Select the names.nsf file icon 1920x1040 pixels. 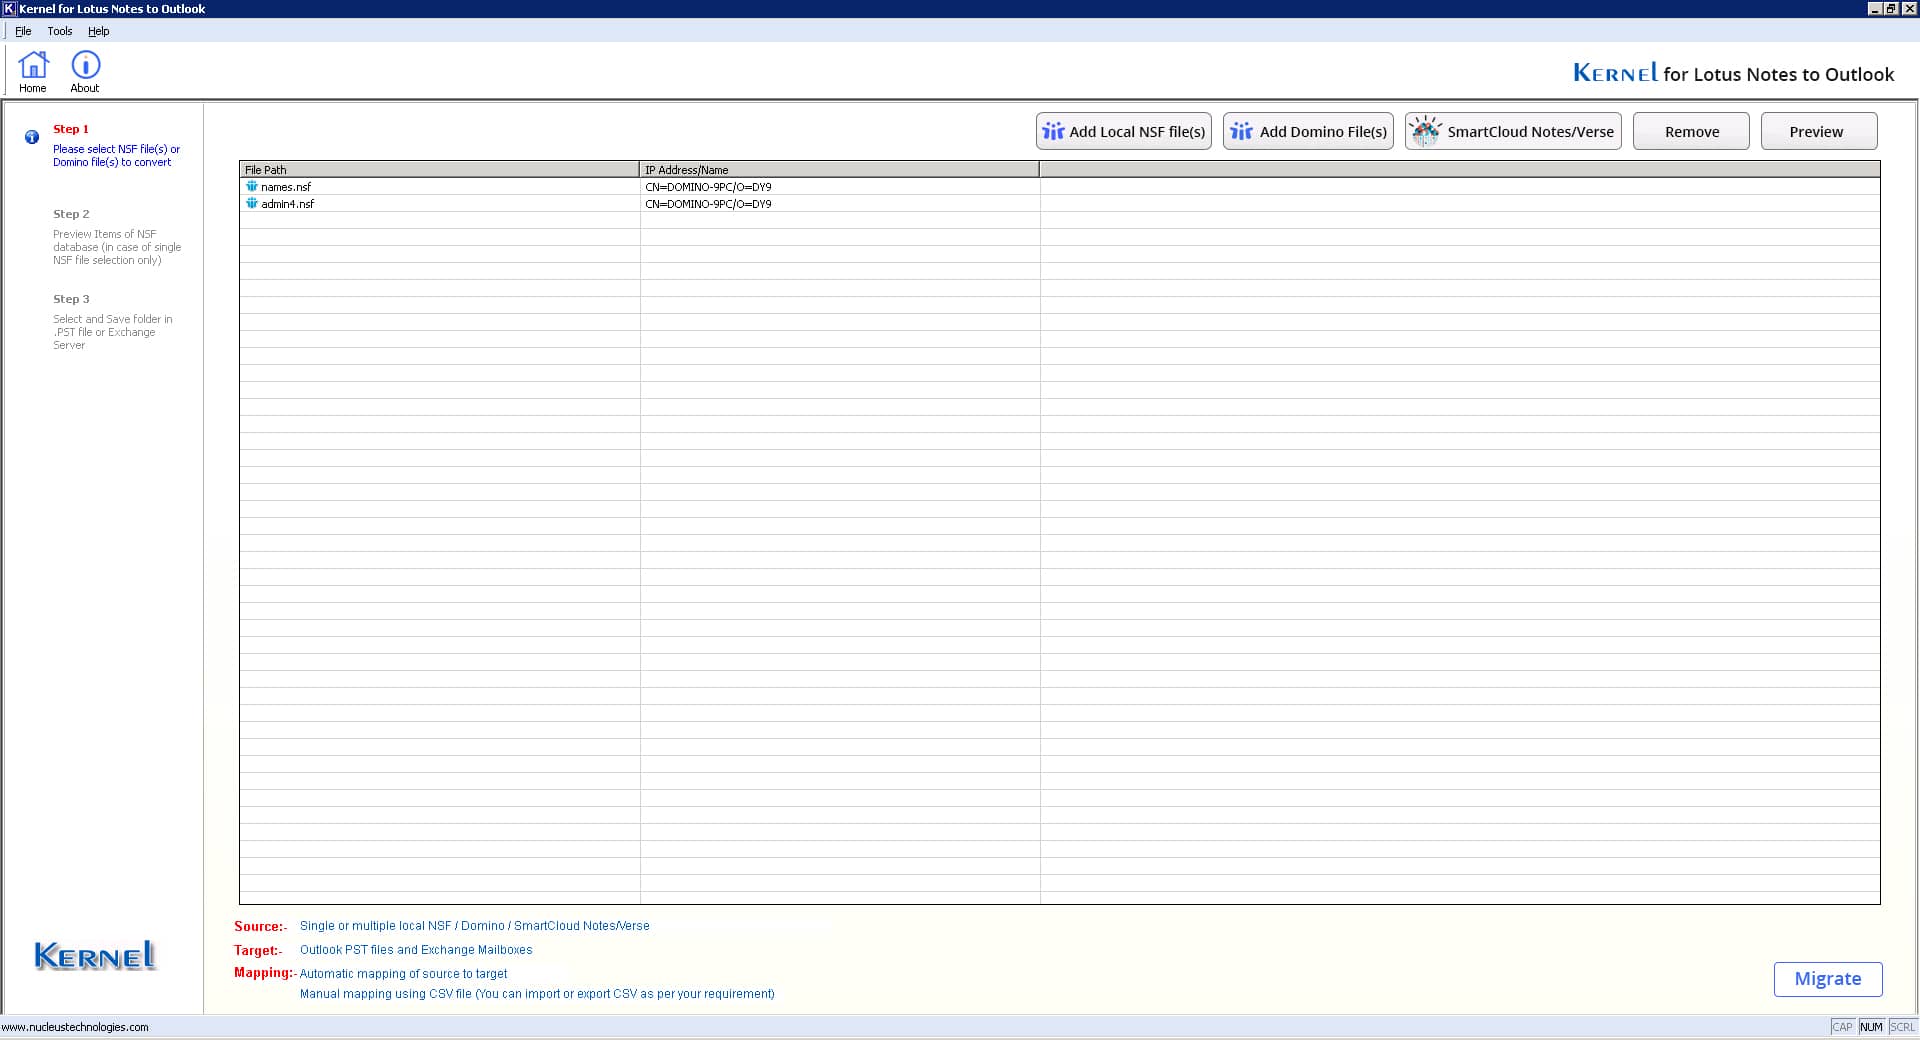[252, 186]
